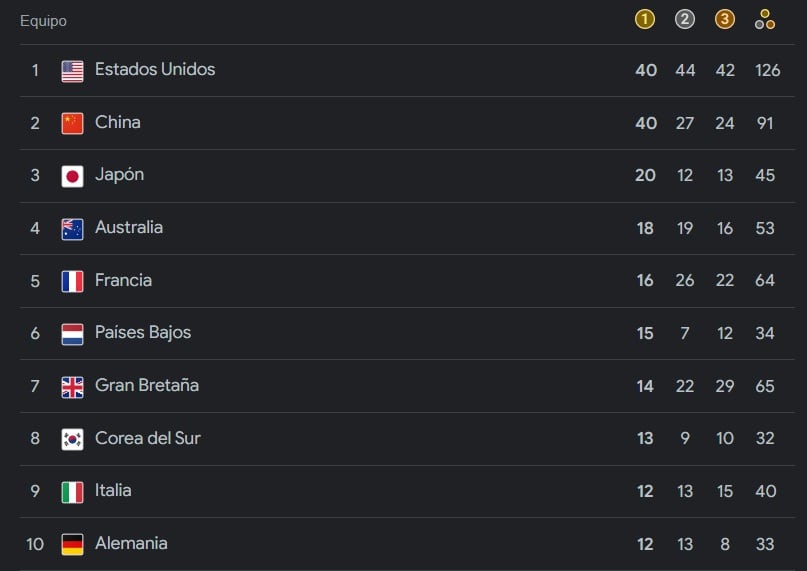
Task: Click the Japan flag icon
Action: 72,176
